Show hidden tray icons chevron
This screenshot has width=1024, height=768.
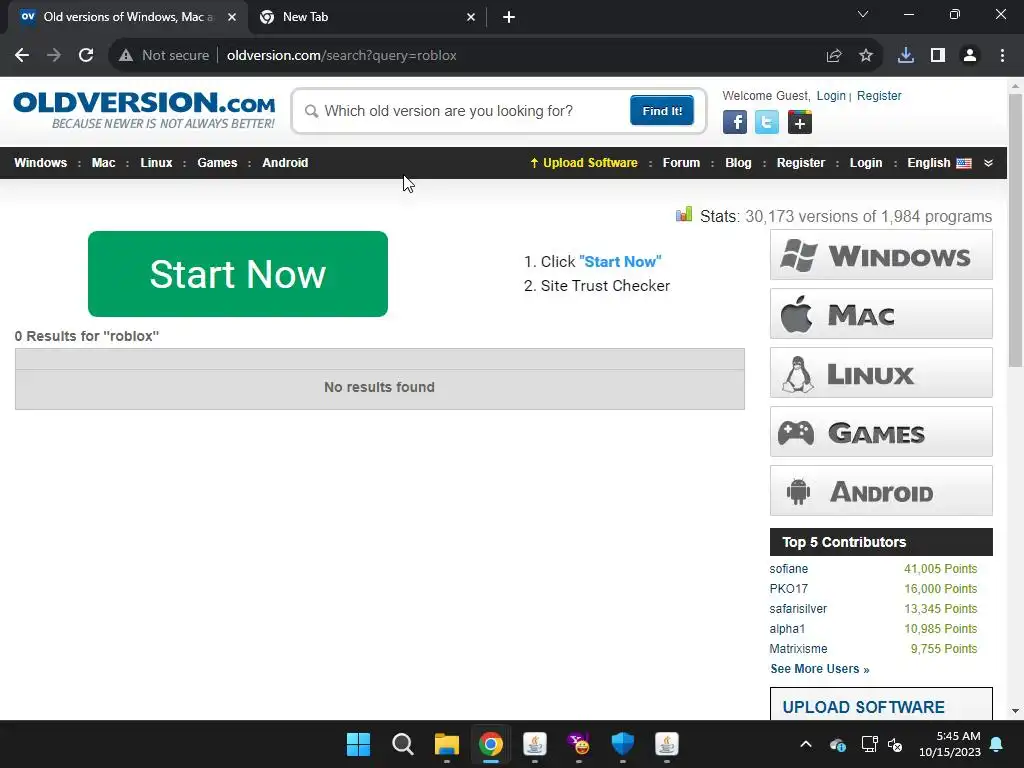point(806,744)
